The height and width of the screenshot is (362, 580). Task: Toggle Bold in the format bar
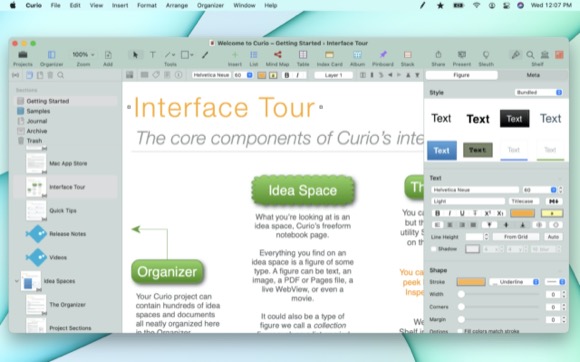(287, 75)
